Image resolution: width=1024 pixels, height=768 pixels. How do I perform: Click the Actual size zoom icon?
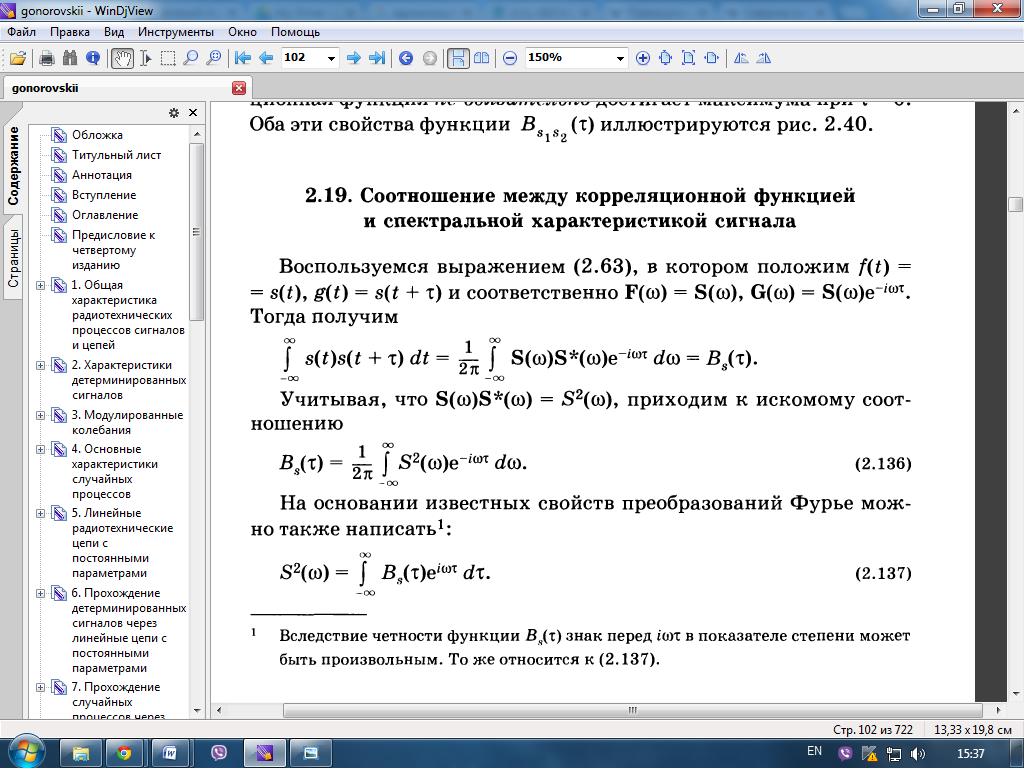(665, 58)
